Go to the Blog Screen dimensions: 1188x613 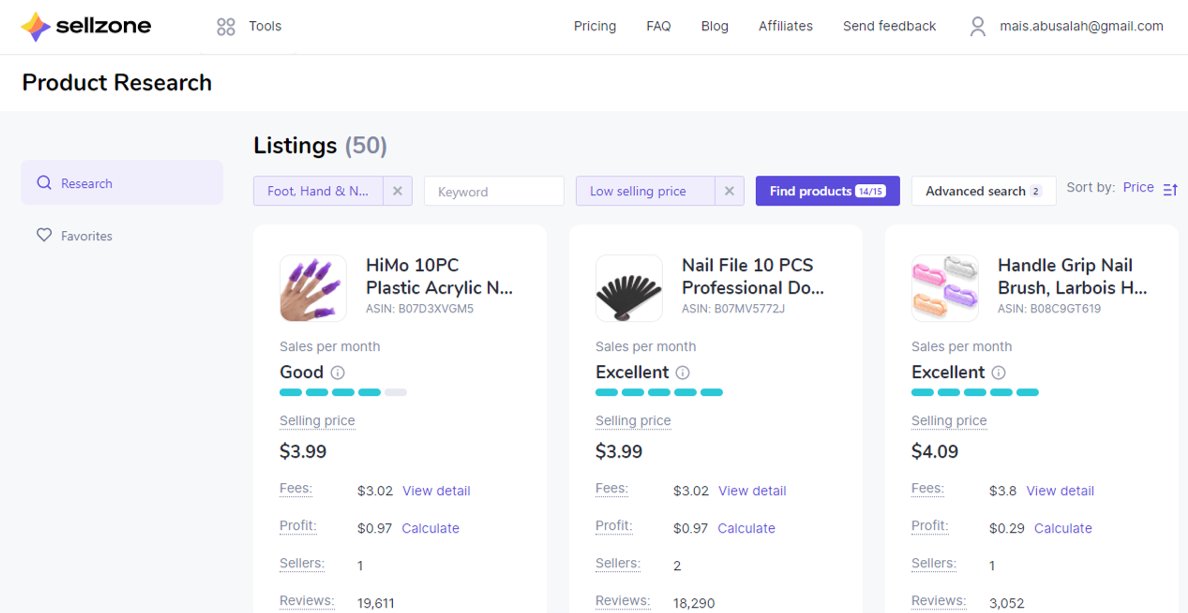pyautogui.click(x=714, y=27)
